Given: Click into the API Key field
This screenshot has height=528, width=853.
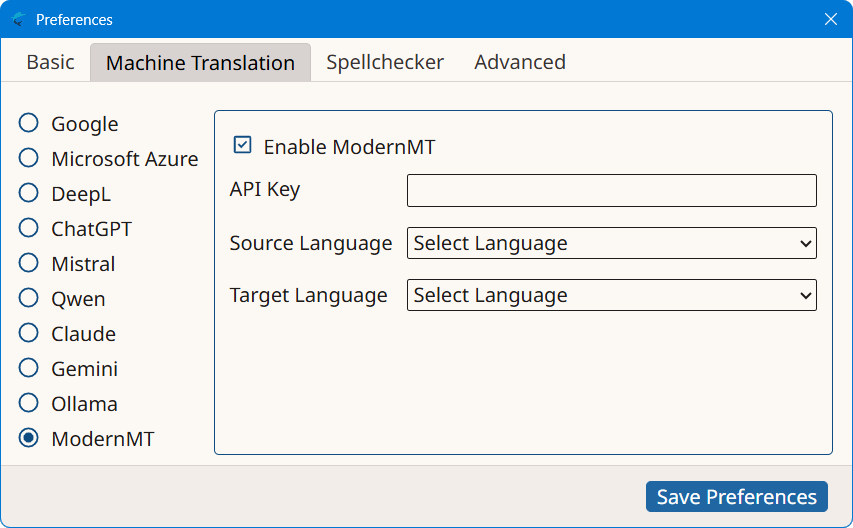Looking at the screenshot, I should click(611, 190).
